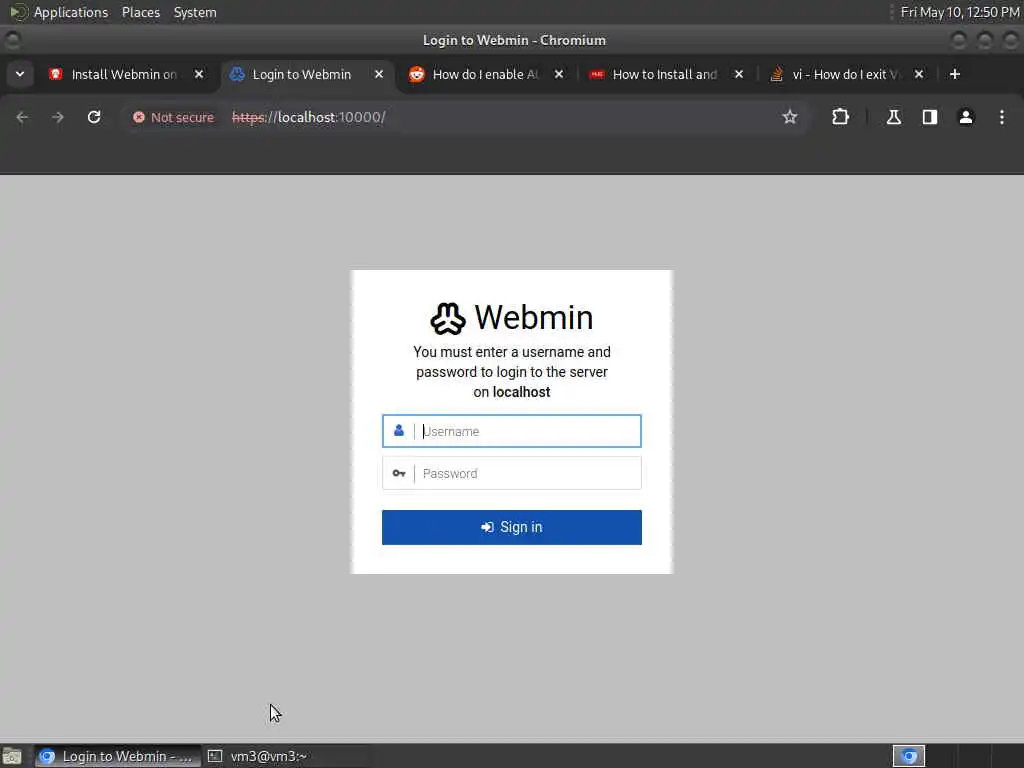Focus the Username input field

[x=512, y=431]
